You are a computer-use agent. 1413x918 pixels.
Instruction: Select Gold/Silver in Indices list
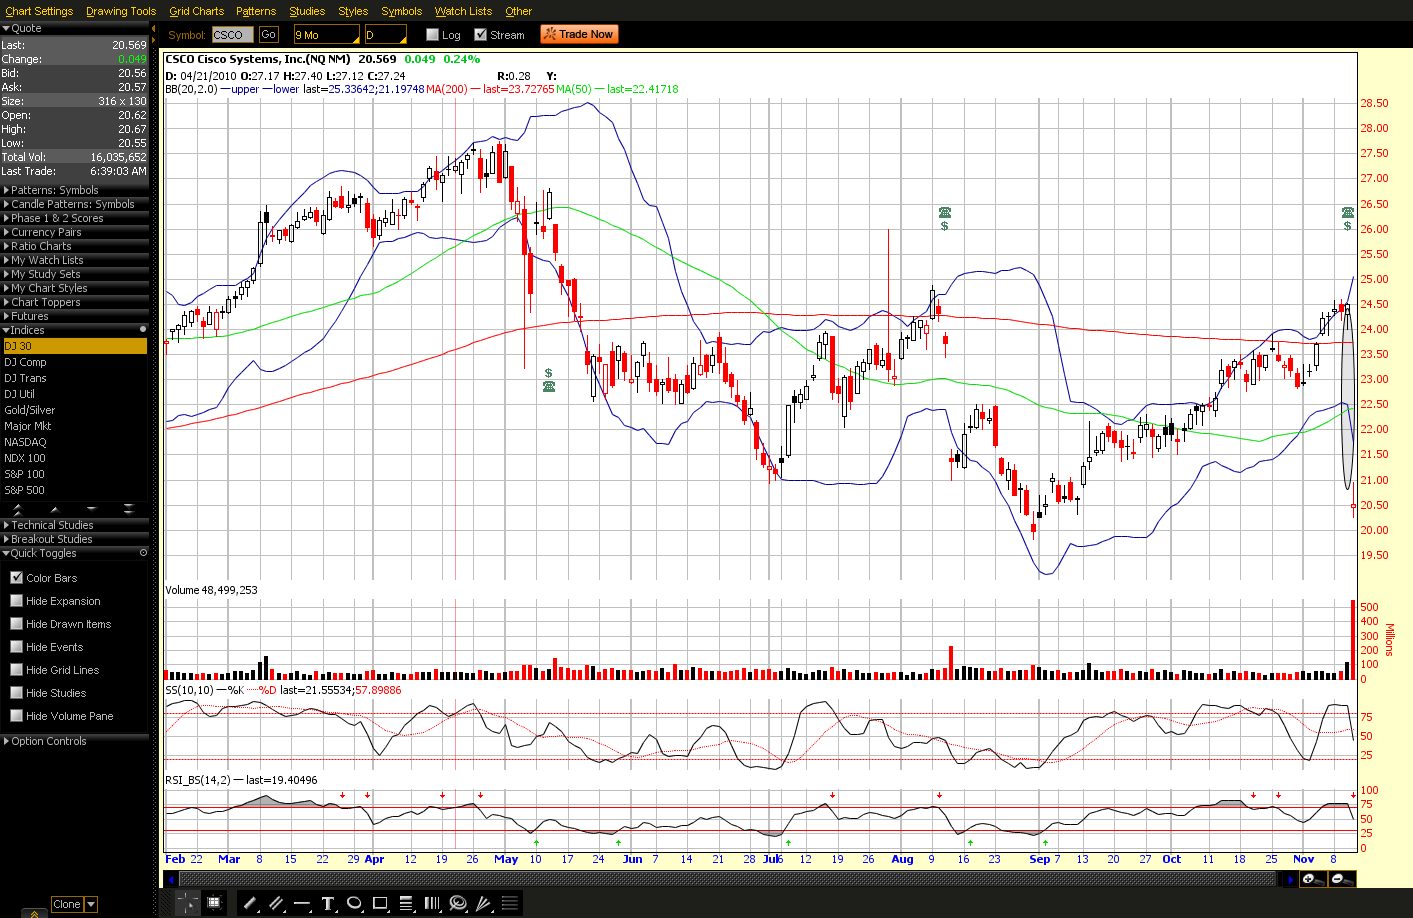click(74, 410)
